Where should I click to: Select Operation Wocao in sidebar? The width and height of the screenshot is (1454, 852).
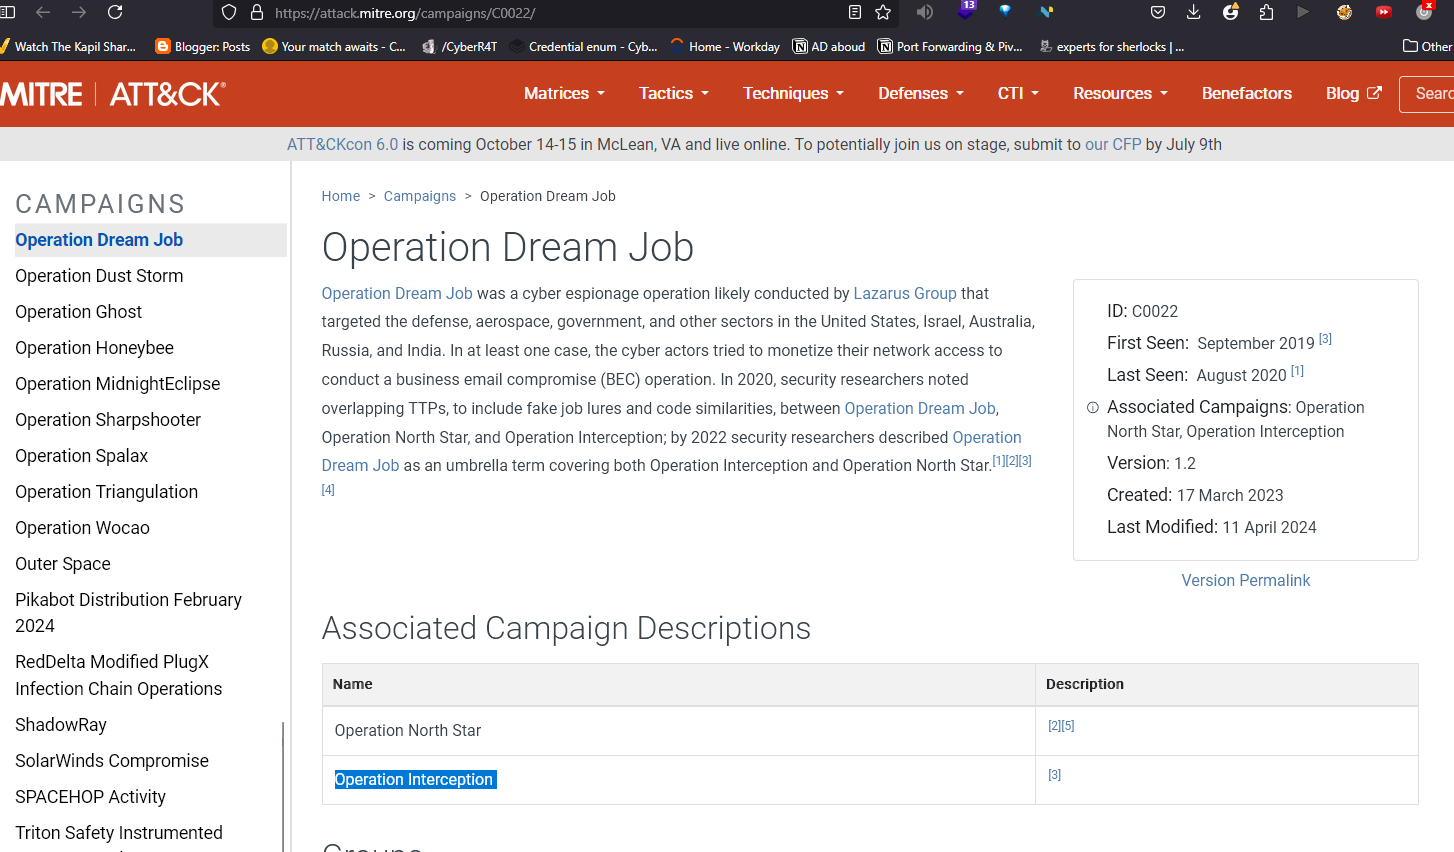coord(83,528)
